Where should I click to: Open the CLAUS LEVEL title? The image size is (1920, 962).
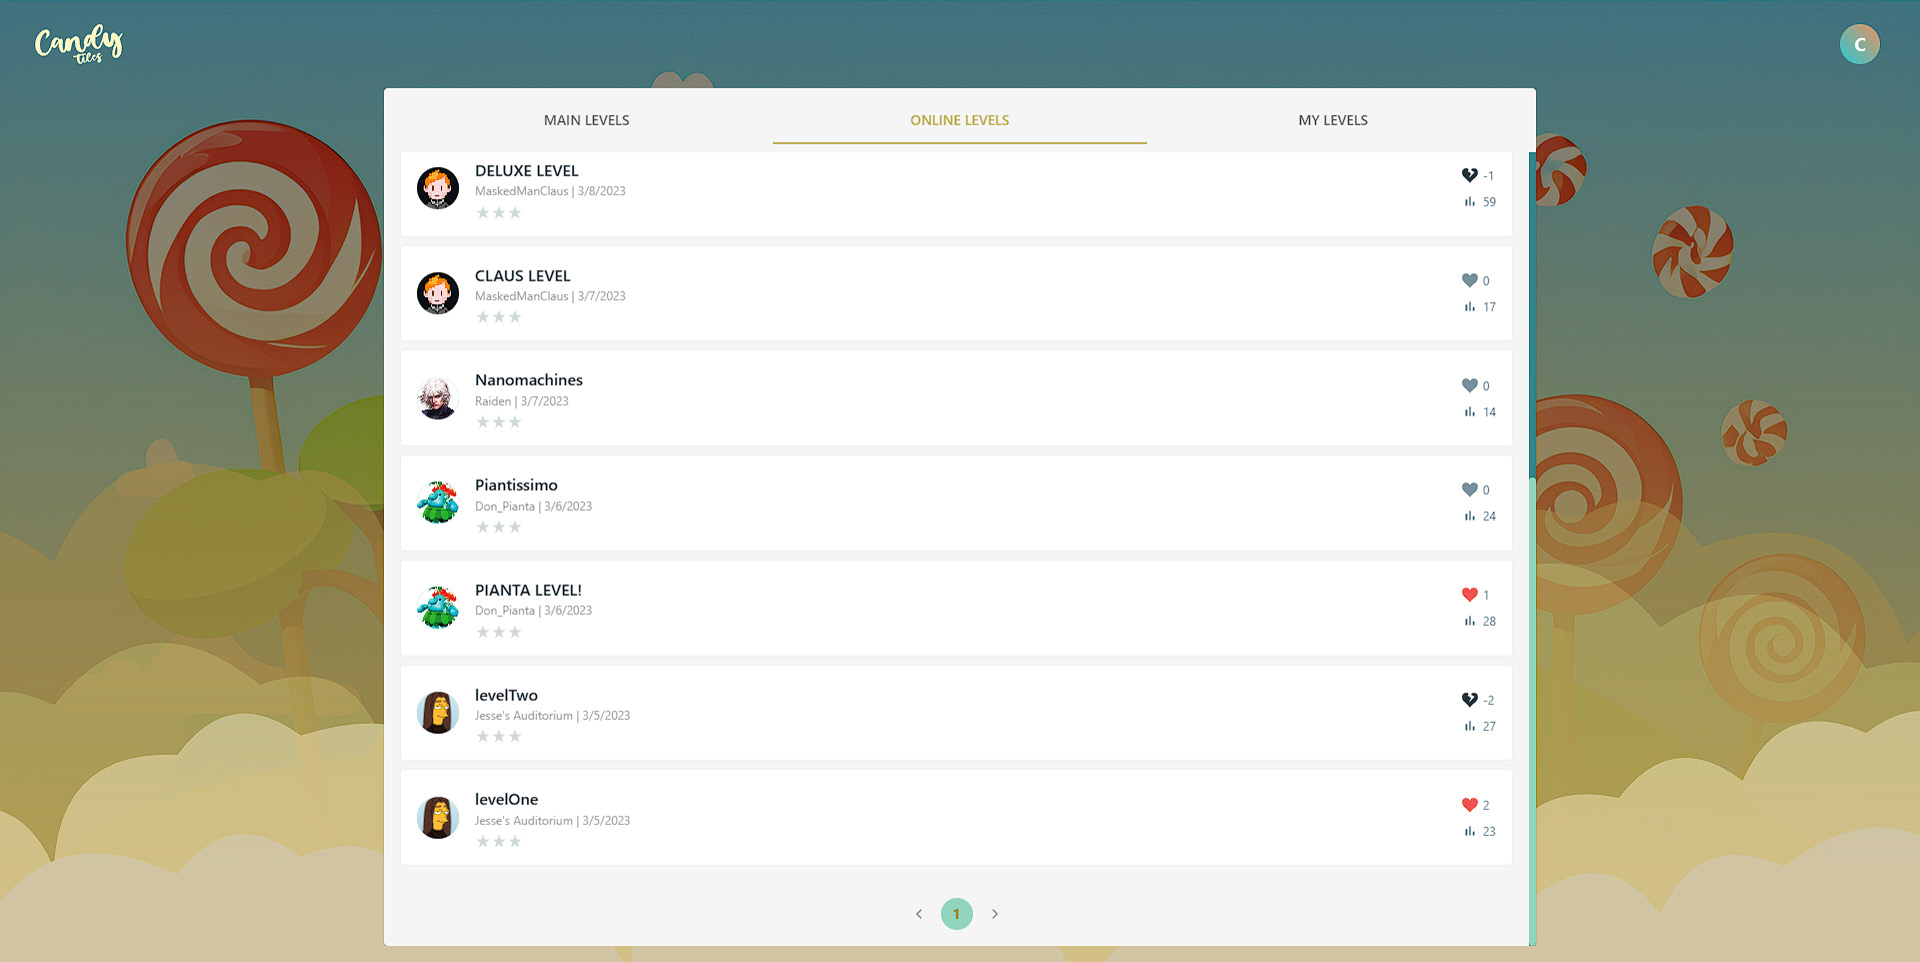click(x=522, y=276)
